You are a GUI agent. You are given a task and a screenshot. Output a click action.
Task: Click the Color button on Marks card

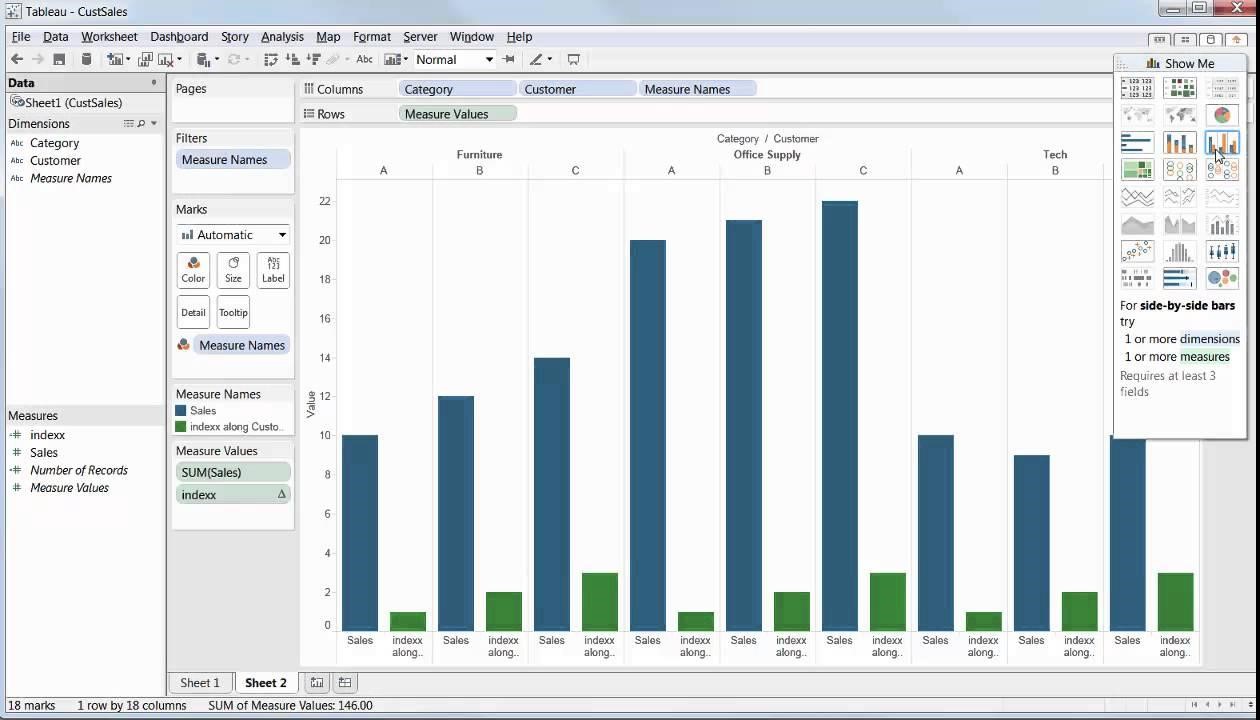(x=193, y=270)
